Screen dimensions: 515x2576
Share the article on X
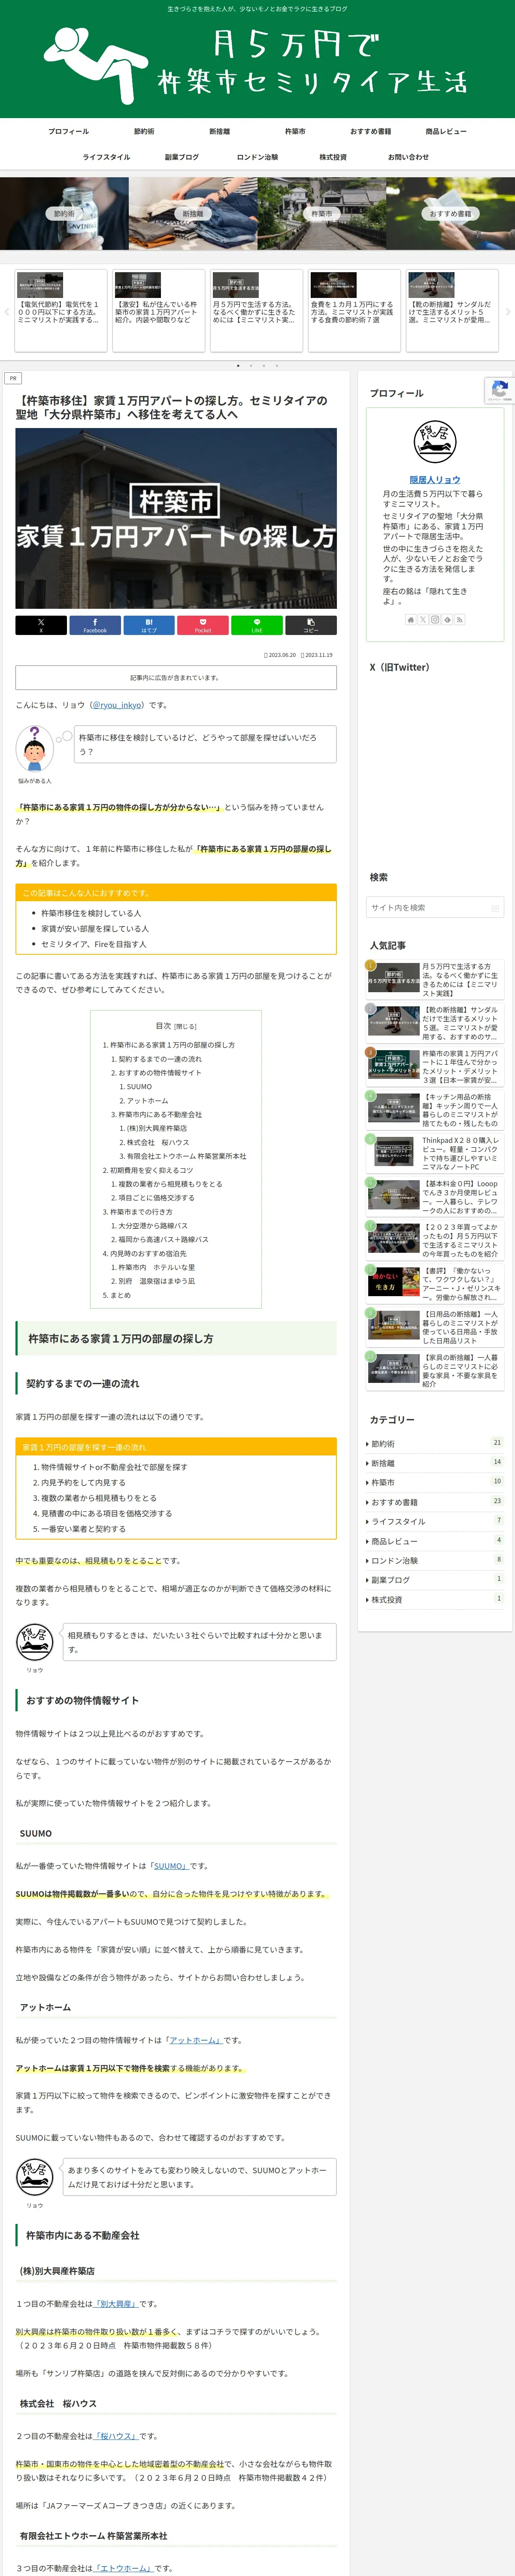pyautogui.click(x=41, y=625)
